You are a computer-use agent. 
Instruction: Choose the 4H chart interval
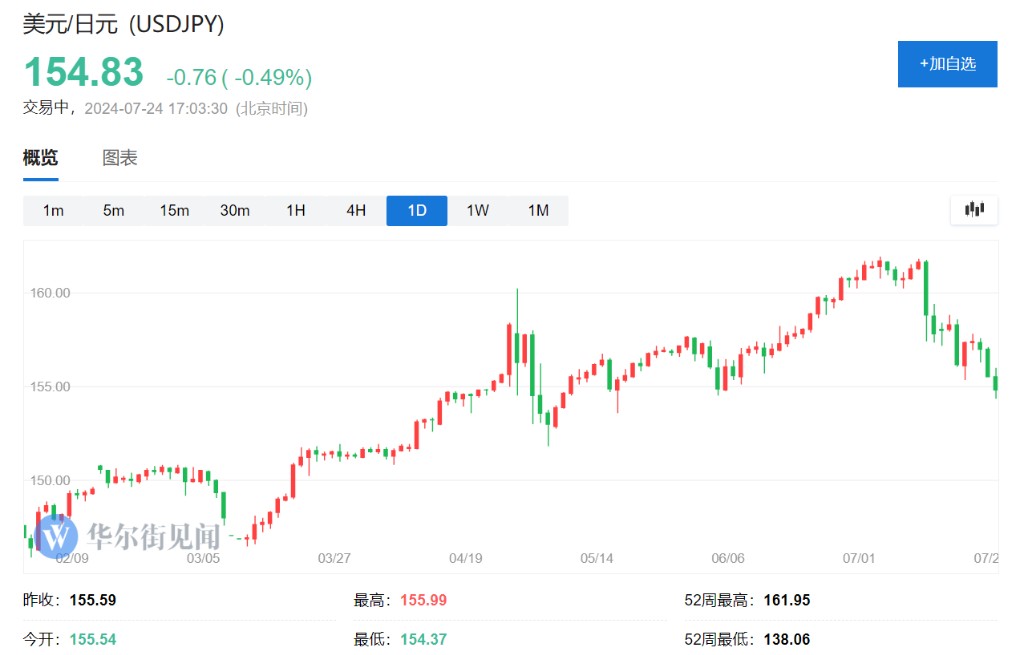(x=356, y=210)
